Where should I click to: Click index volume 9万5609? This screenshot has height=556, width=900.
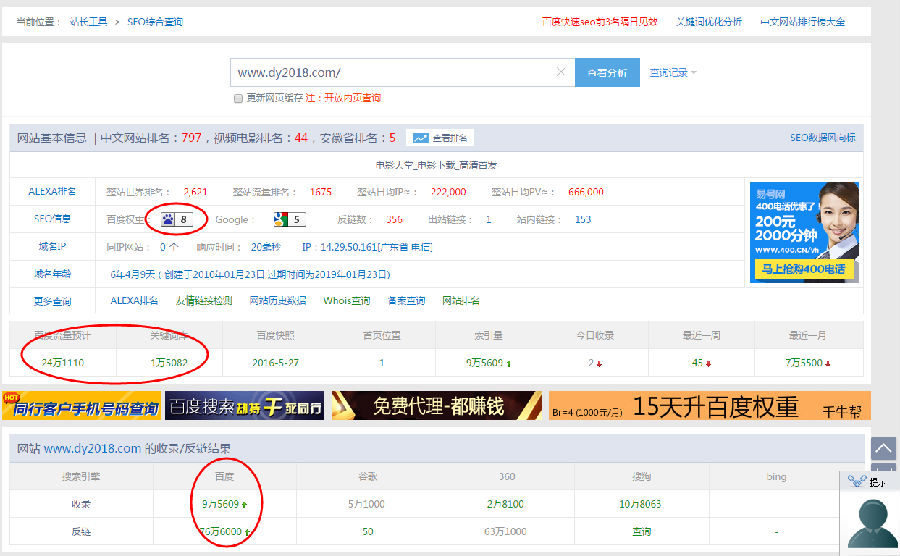point(484,363)
